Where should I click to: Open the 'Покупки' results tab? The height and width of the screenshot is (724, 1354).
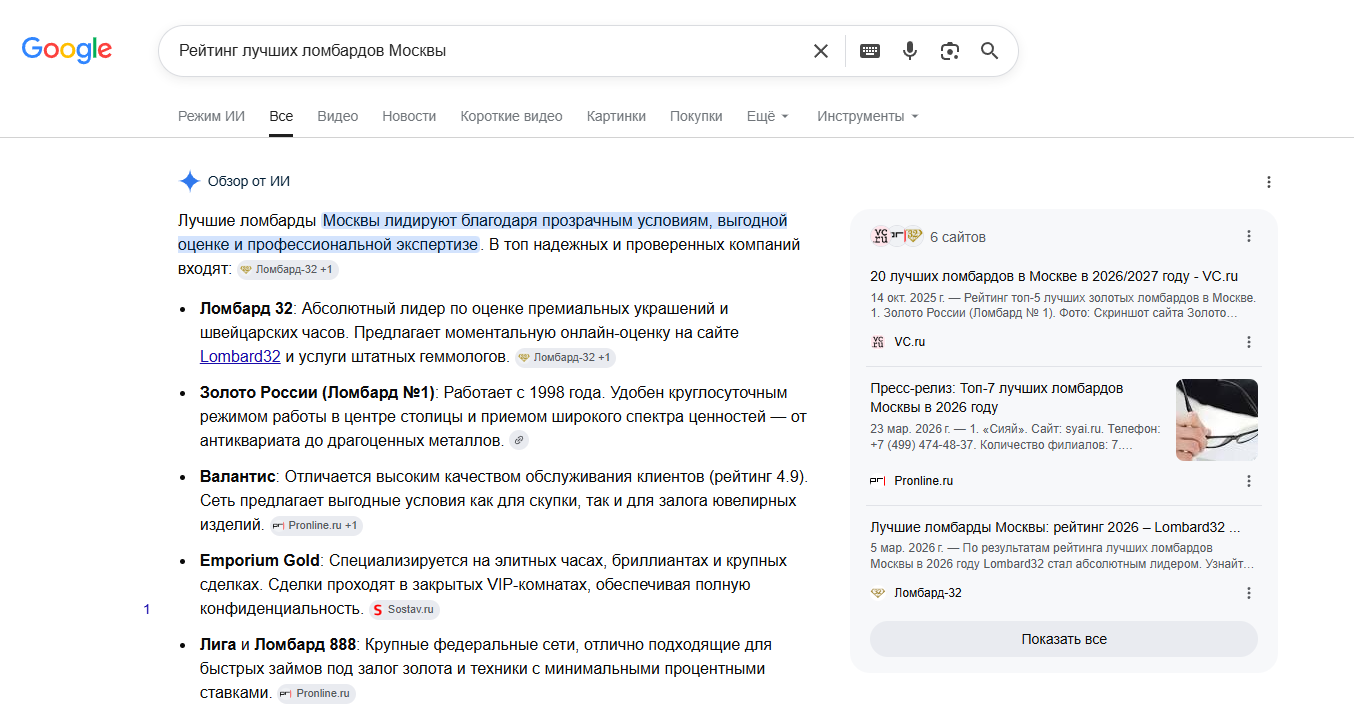696,116
